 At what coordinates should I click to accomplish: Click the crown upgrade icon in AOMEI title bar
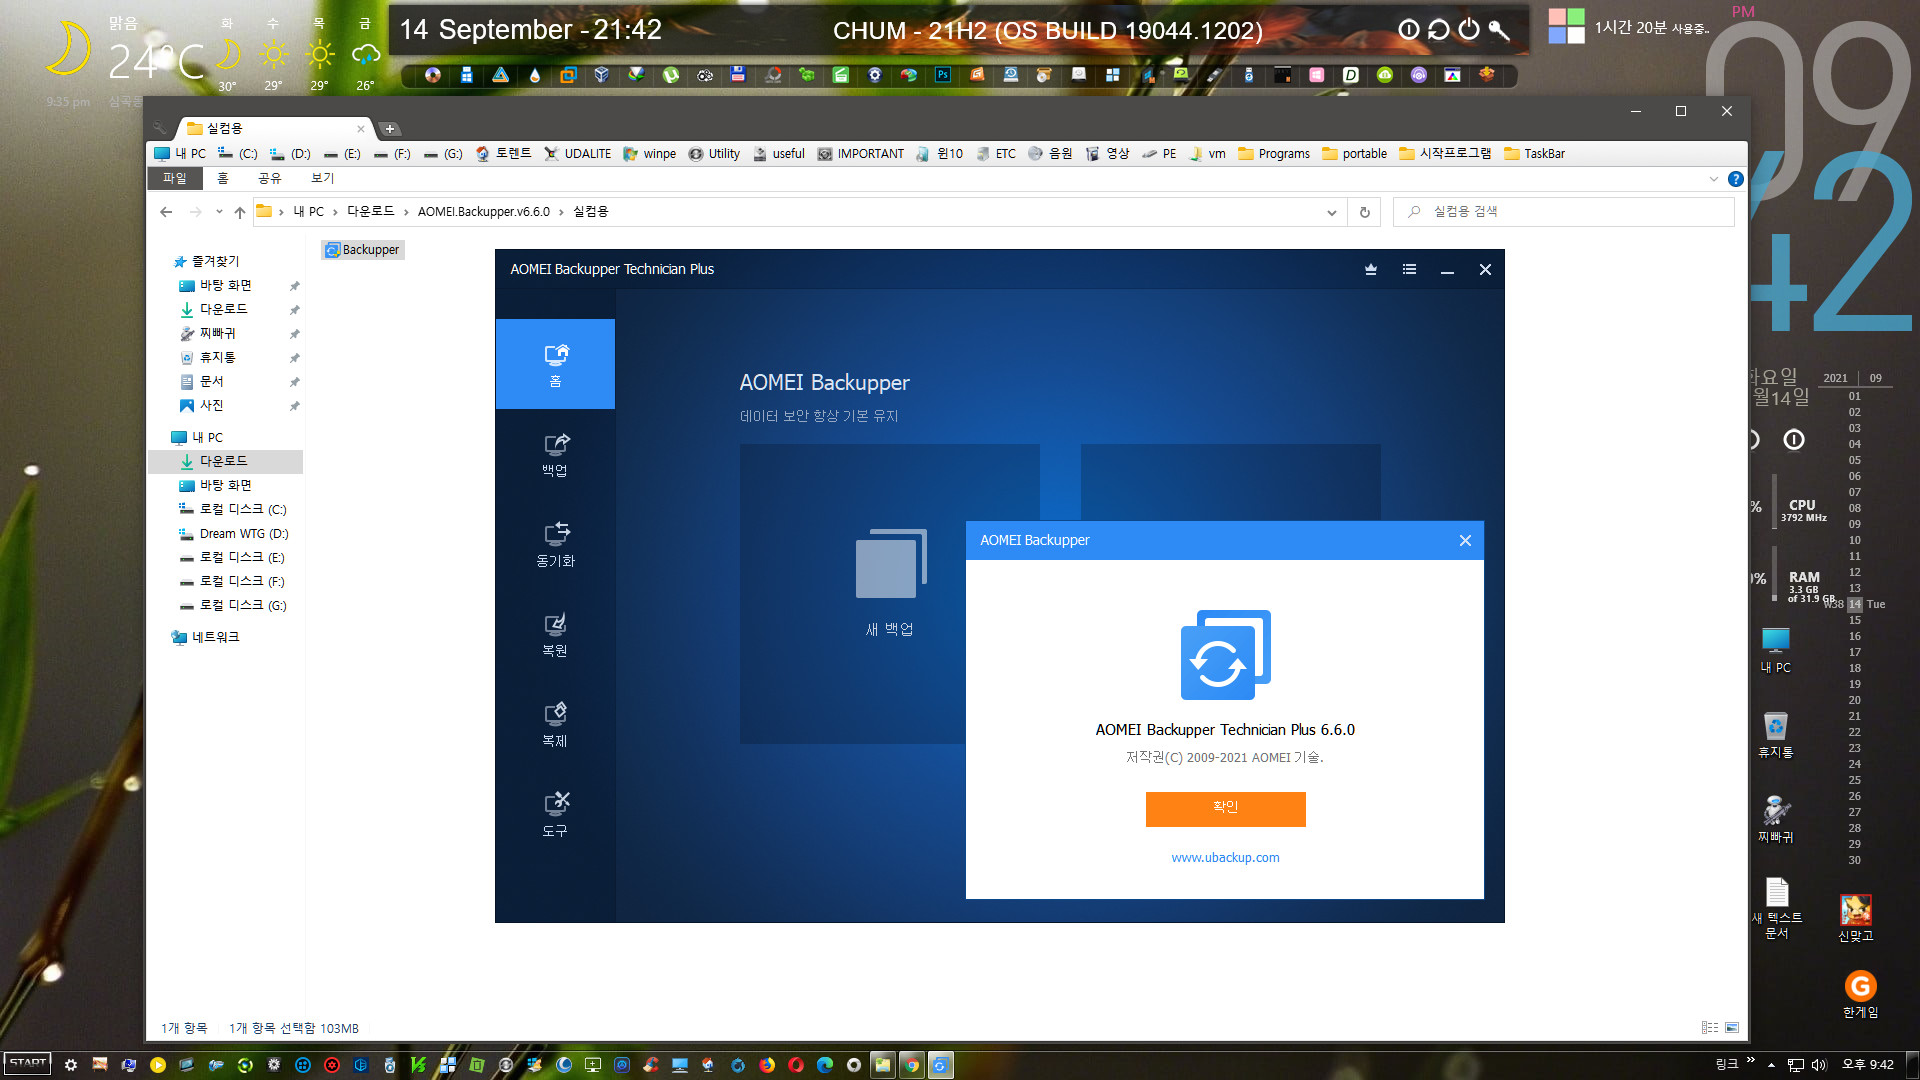click(x=1371, y=269)
